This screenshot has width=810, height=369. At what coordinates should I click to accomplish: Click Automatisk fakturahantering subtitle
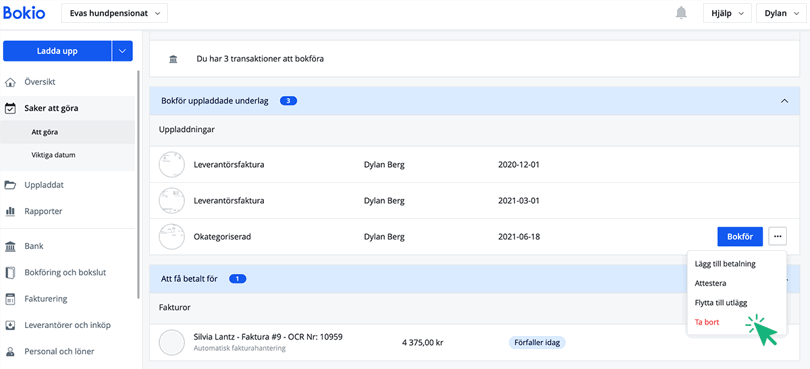239,349
